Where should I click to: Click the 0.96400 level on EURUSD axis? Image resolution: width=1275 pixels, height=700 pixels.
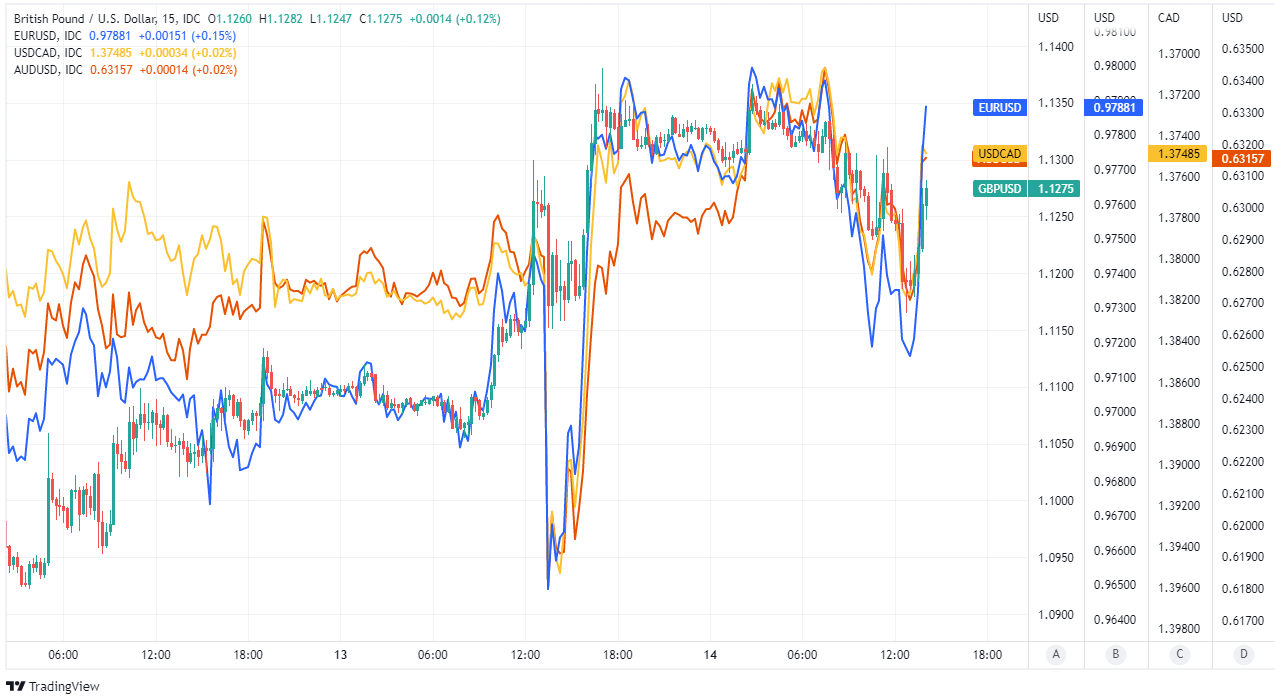[1115, 620]
